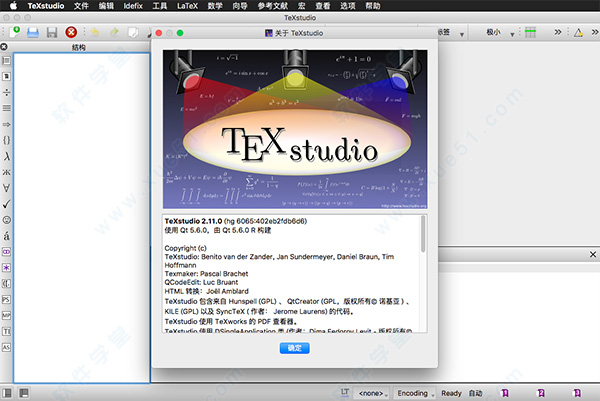Open the 帮助 menu
The height and width of the screenshot is (401, 600).
(373, 6)
